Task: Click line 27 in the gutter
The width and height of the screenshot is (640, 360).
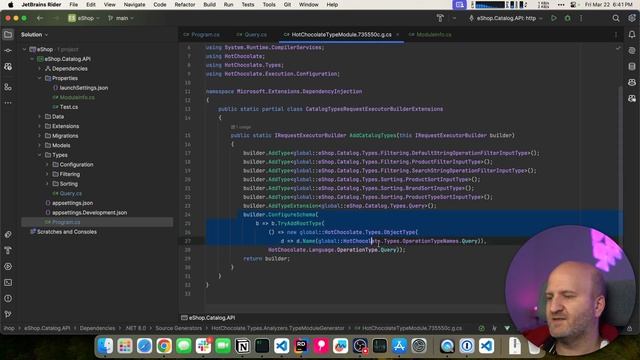Action: (187, 241)
